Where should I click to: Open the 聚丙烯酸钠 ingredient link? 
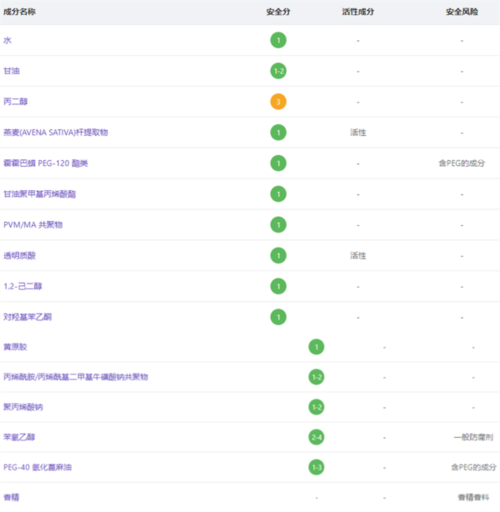tap(23, 407)
